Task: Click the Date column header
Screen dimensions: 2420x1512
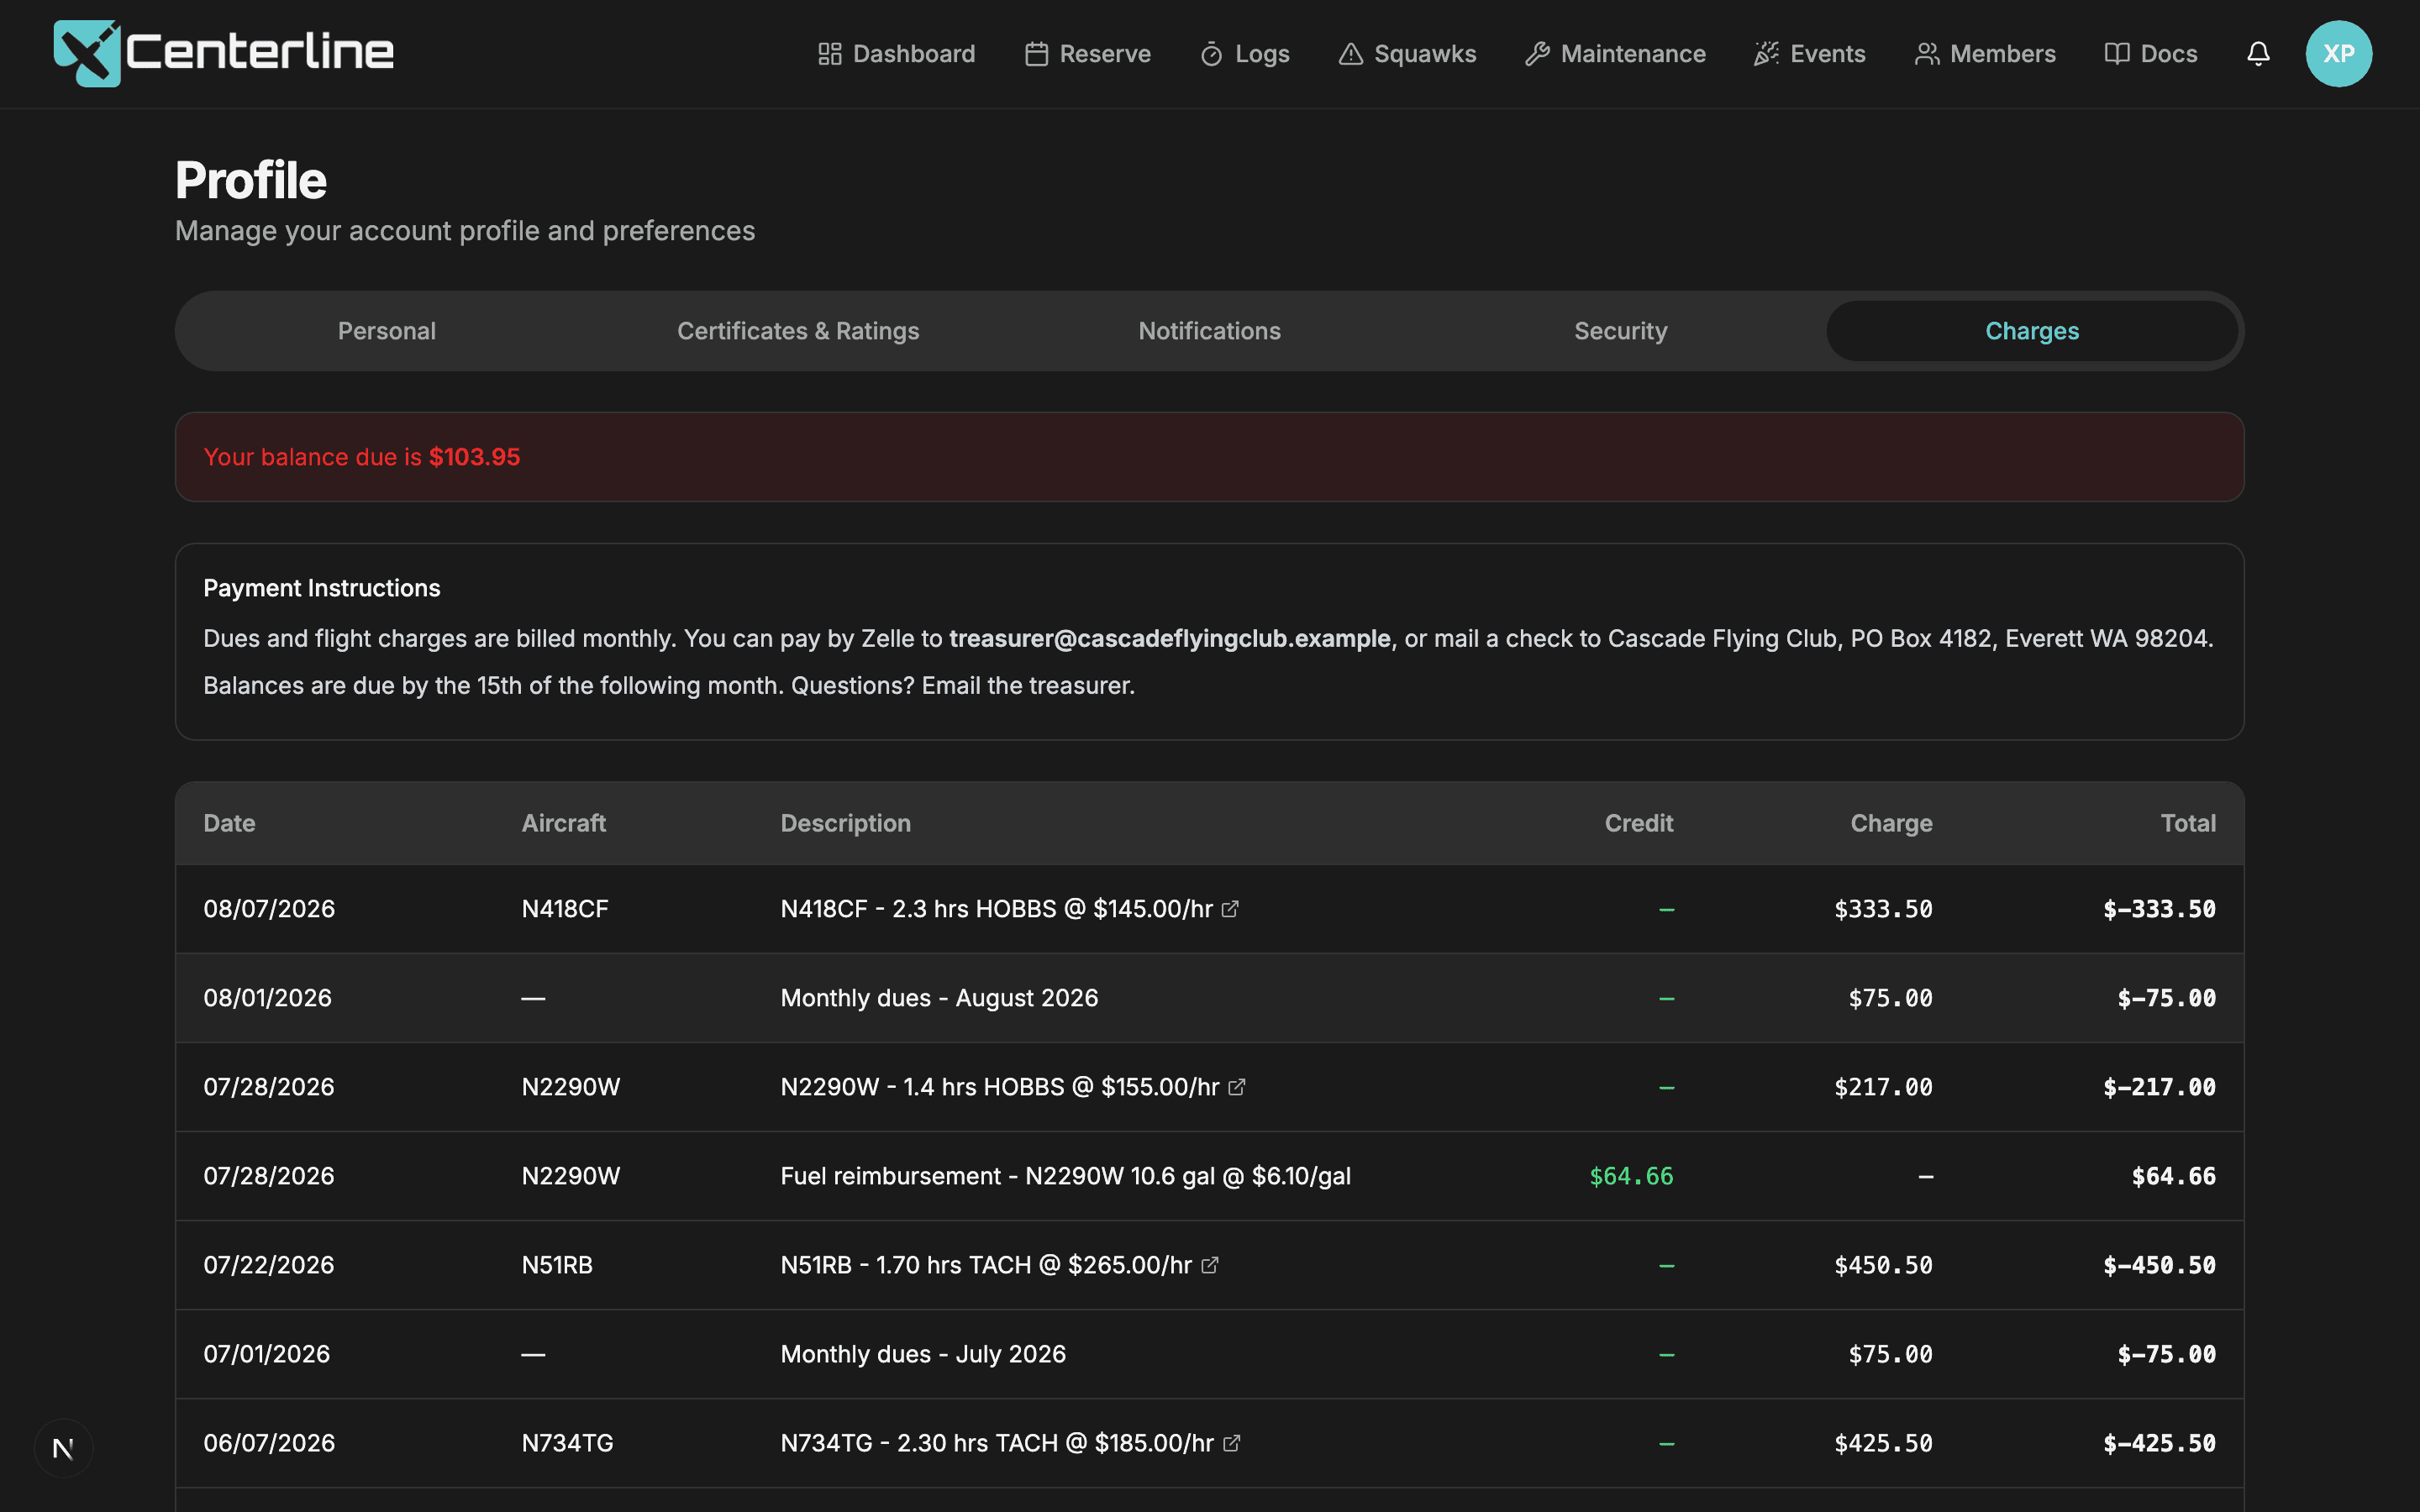Action: pos(229,823)
